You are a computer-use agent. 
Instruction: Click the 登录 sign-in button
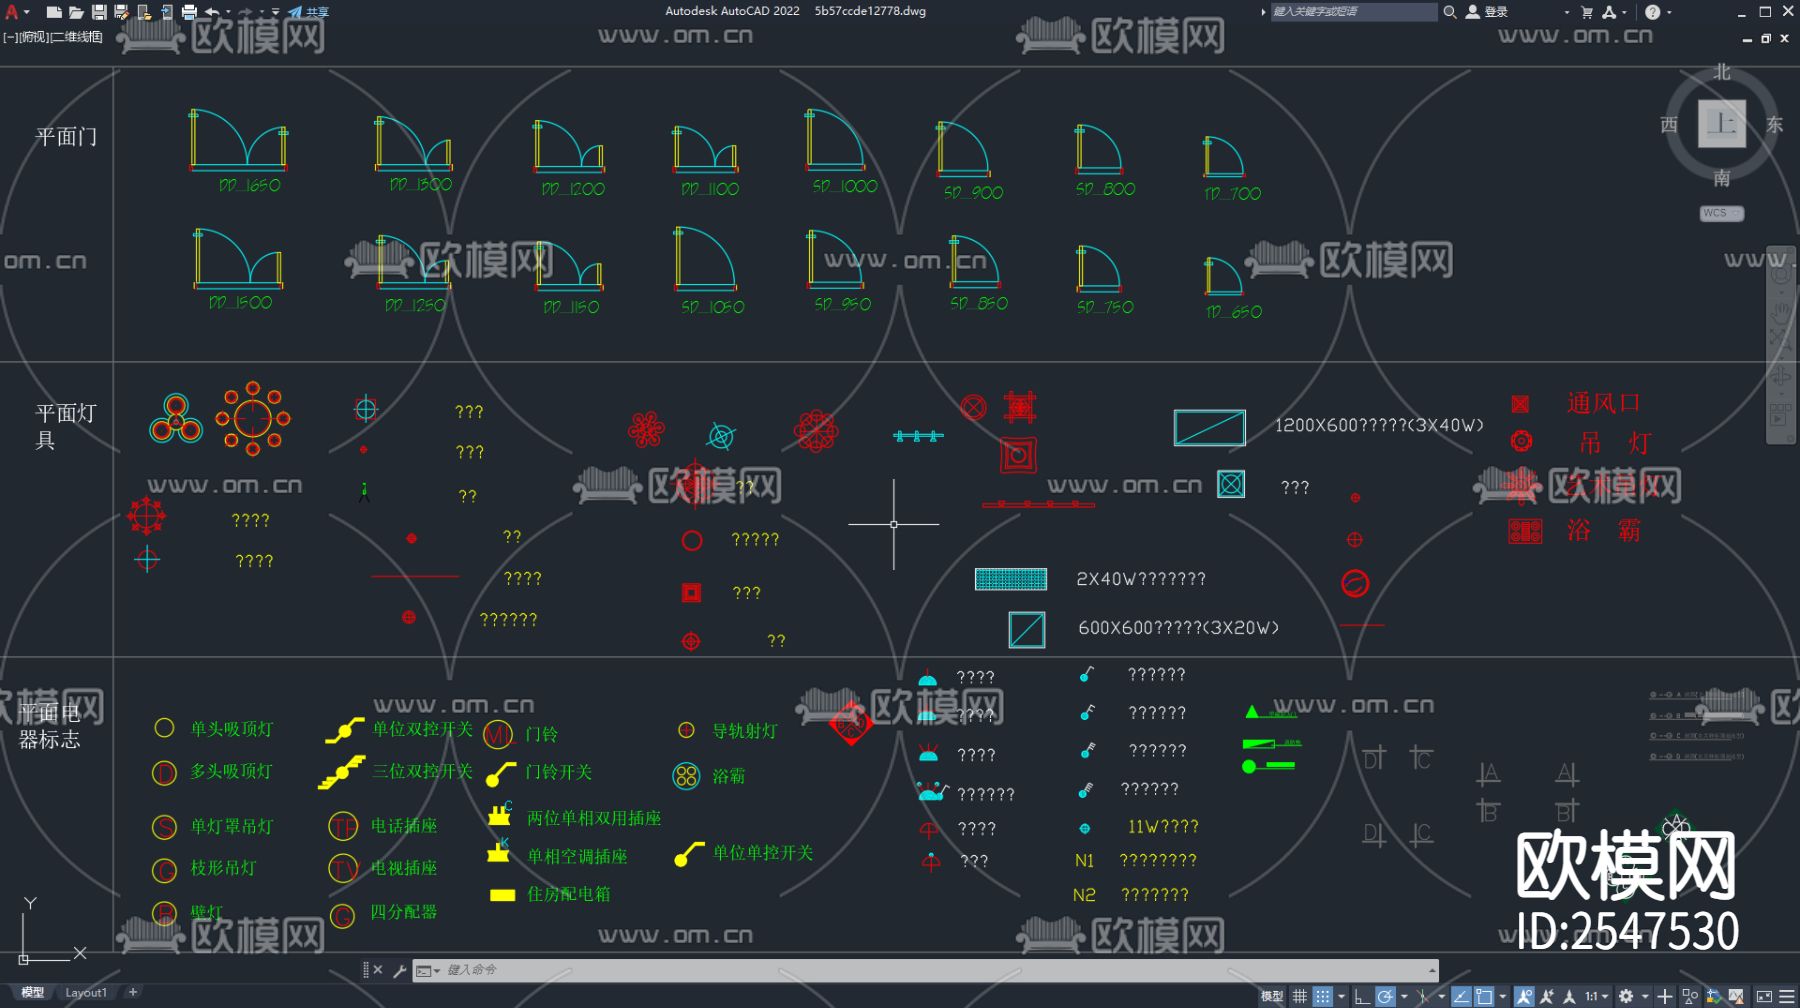point(1487,12)
